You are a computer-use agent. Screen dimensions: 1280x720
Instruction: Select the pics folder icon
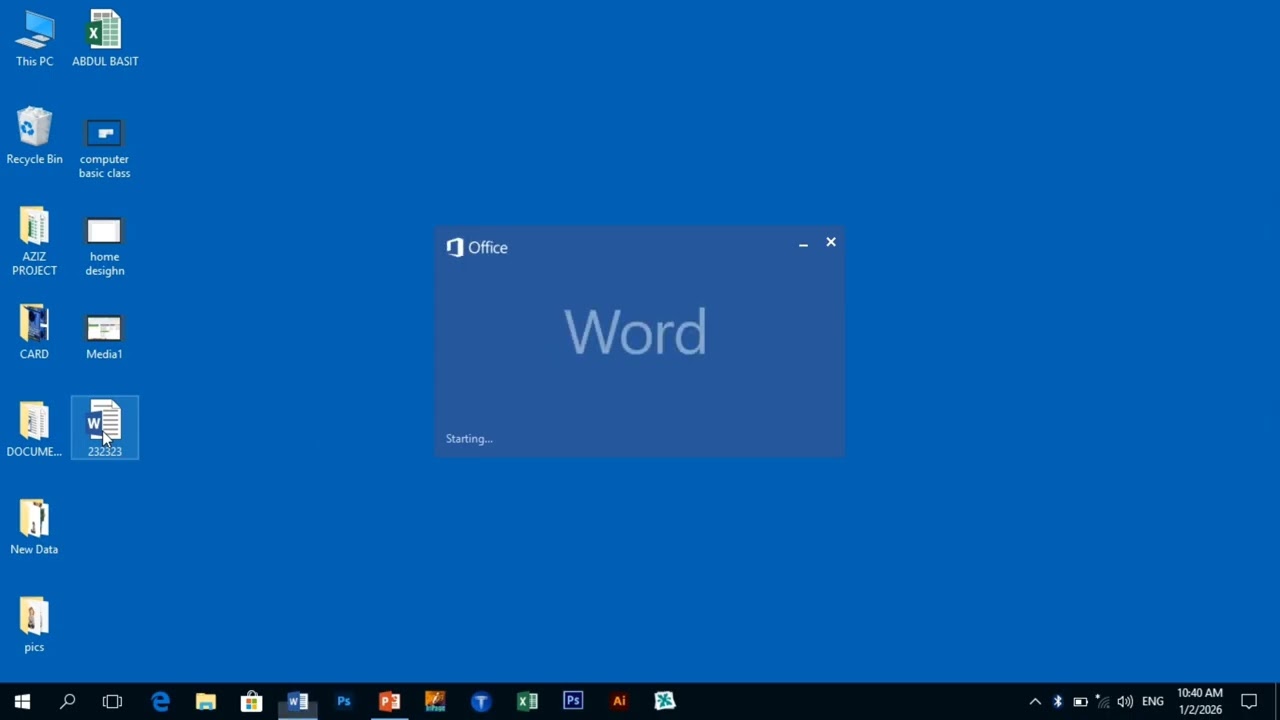[34, 625]
